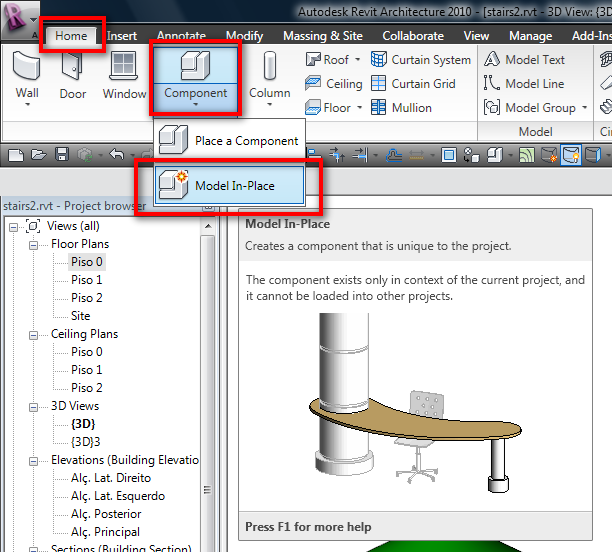The image size is (612, 552).
Task: Switch to the Massing & Site tab
Action: coord(323,36)
